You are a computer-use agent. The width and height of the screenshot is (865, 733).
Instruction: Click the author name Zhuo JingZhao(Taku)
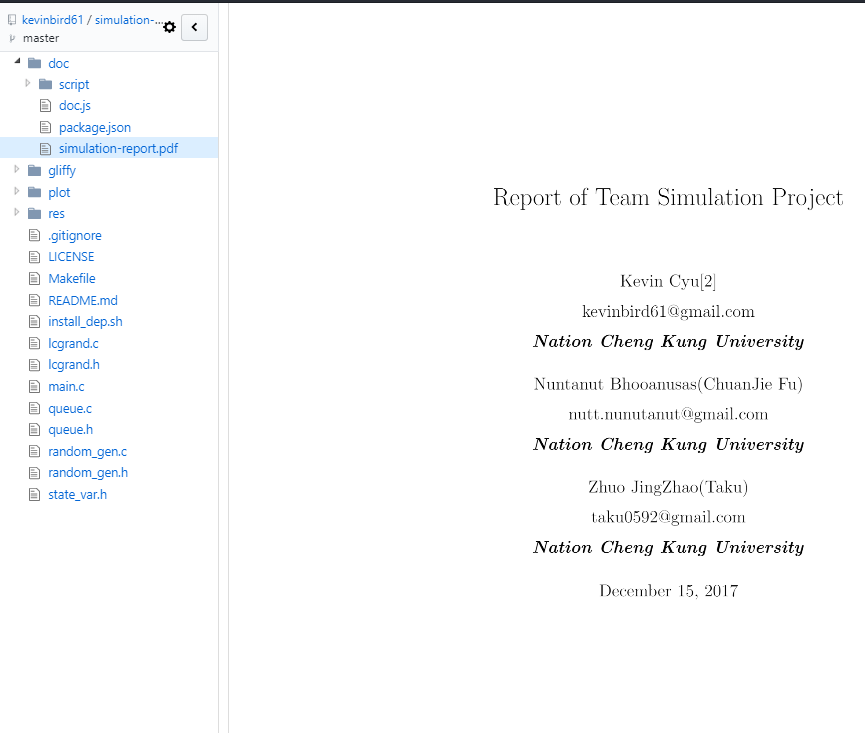(668, 487)
